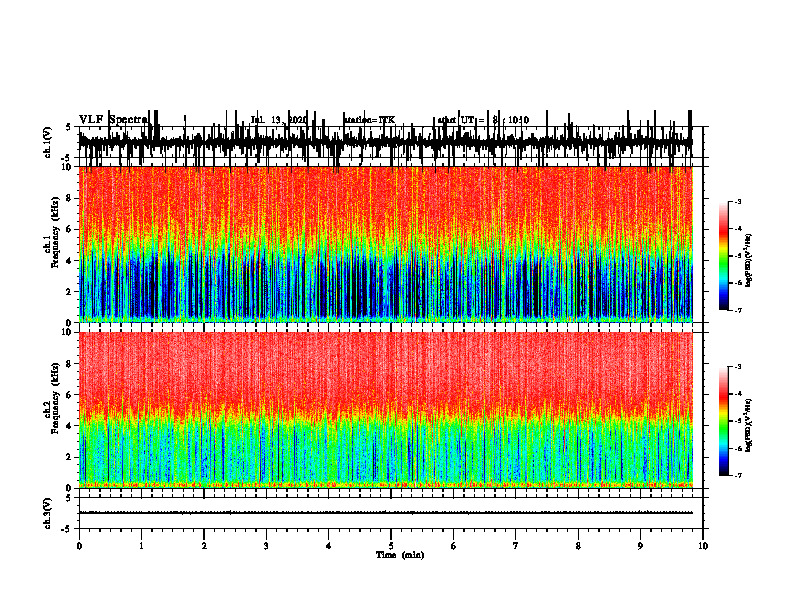Click the 'station=ITK' header label
The width and height of the screenshot is (792, 612).
pyautogui.click(x=369, y=120)
